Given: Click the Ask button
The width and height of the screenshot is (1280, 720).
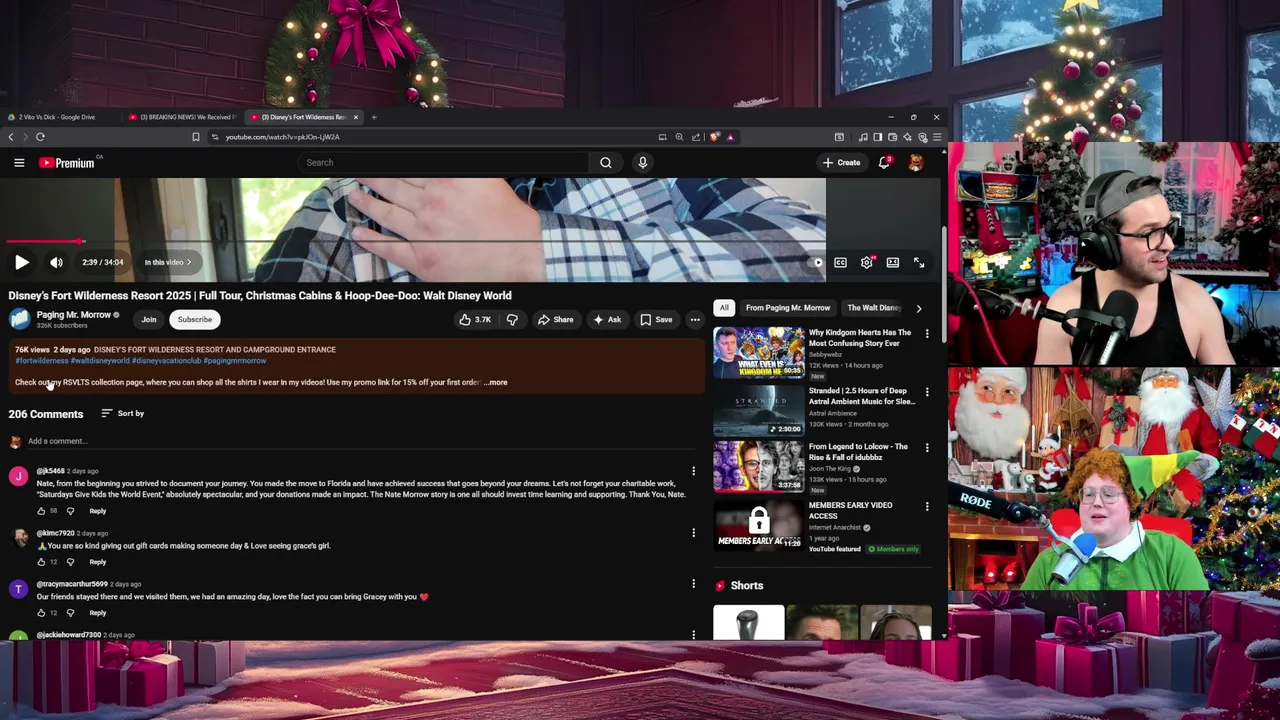Looking at the screenshot, I should pos(607,319).
